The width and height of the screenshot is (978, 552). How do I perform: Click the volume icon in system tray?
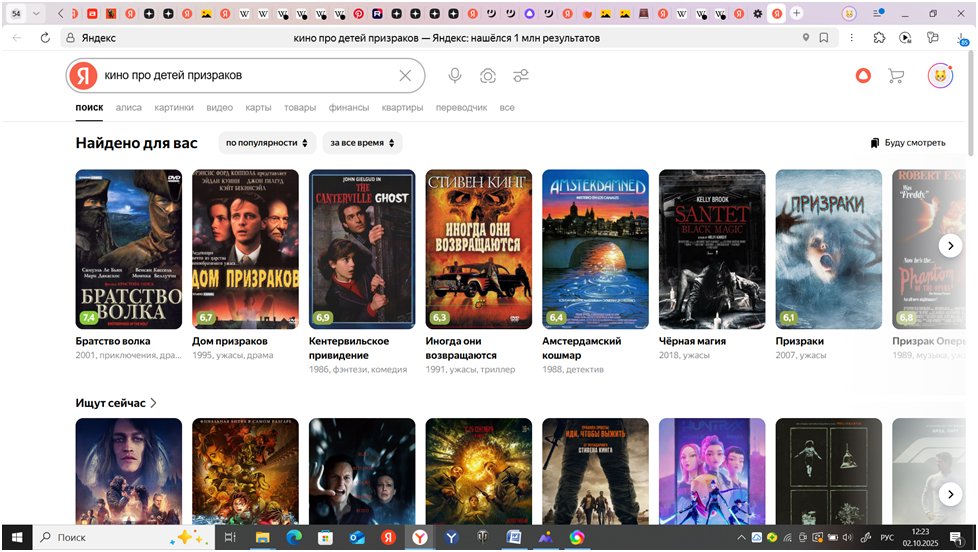pos(847,537)
